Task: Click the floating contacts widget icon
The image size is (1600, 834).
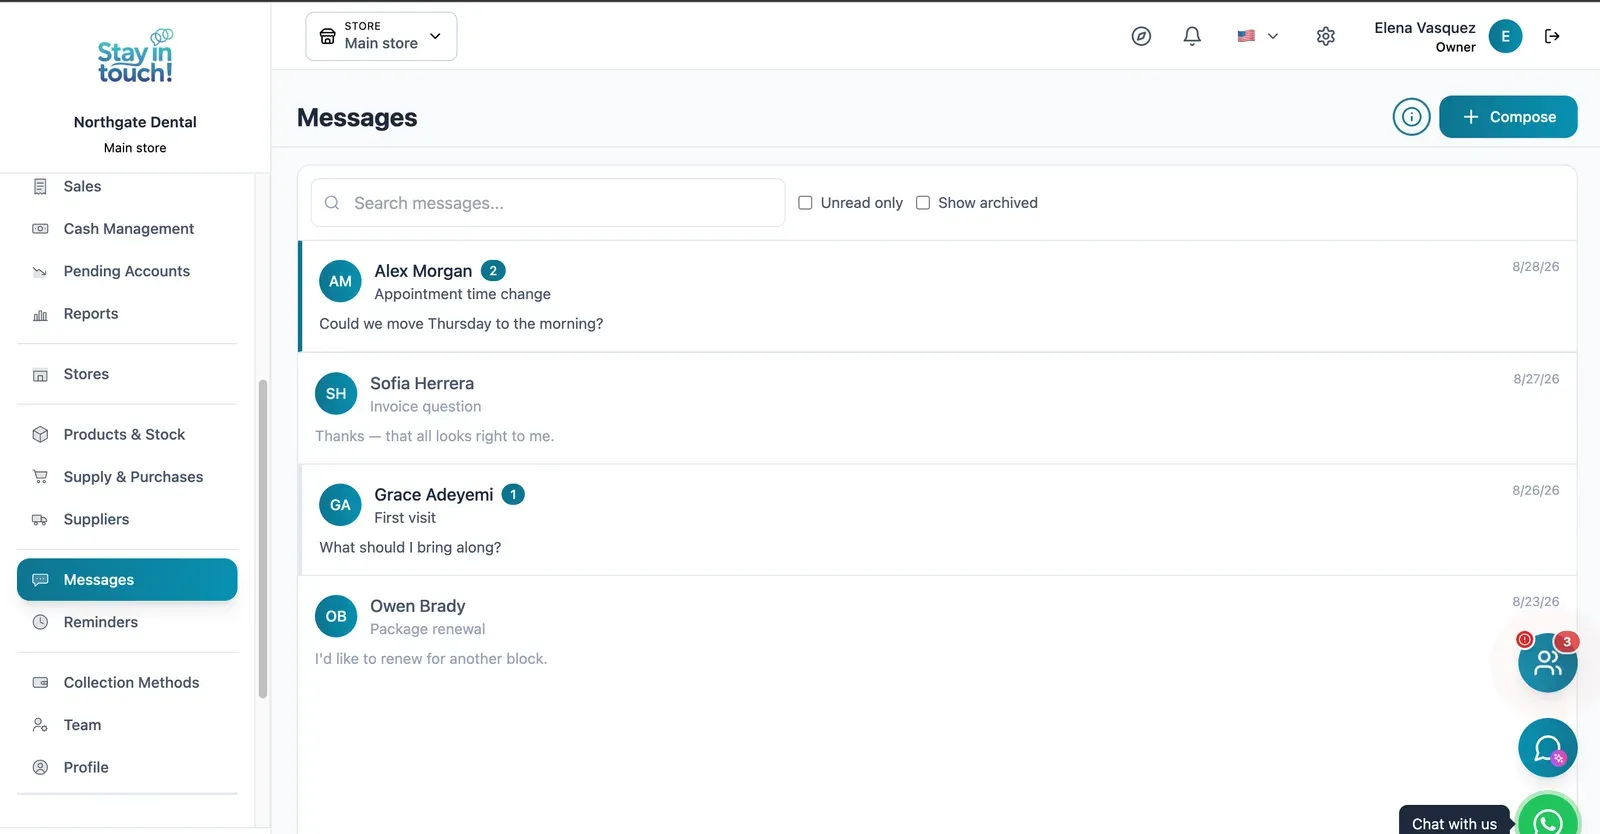Action: (1547, 662)
